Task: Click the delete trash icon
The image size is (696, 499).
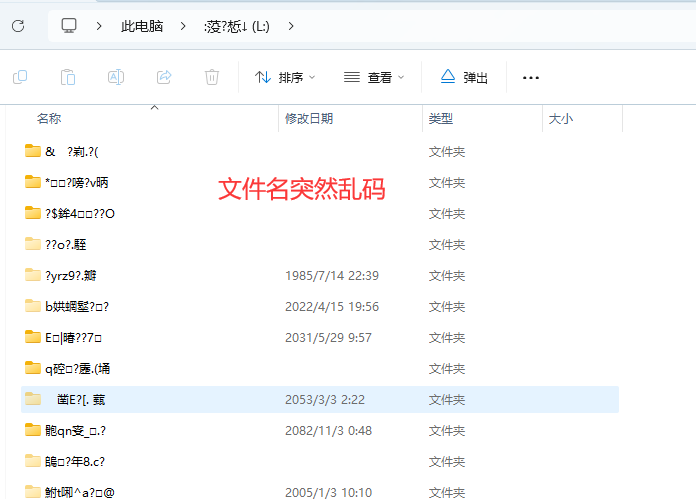Action: [212, 77]
